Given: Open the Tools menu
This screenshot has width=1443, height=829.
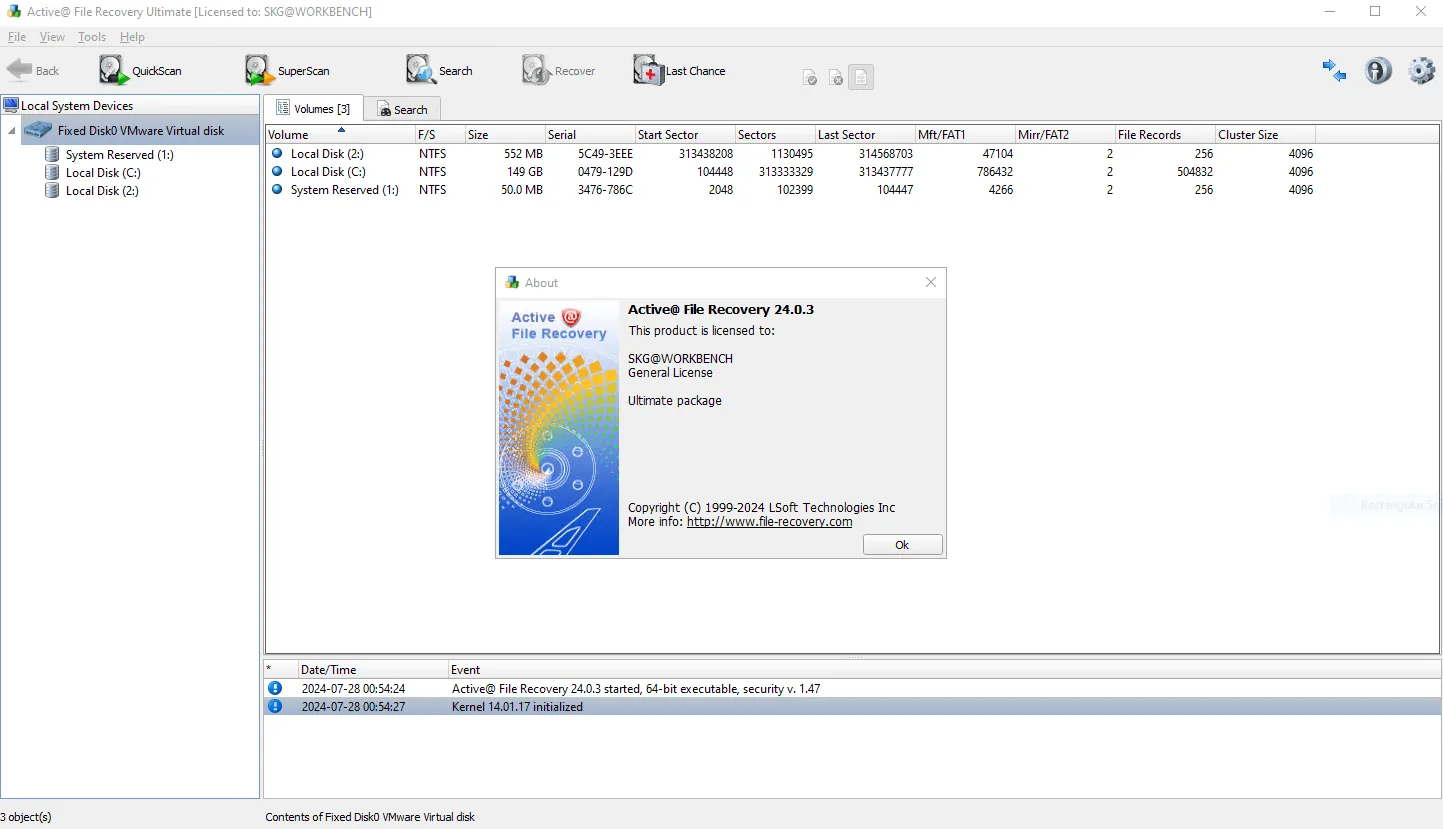Looking at the screenshot, I should (x=92, y=37).
